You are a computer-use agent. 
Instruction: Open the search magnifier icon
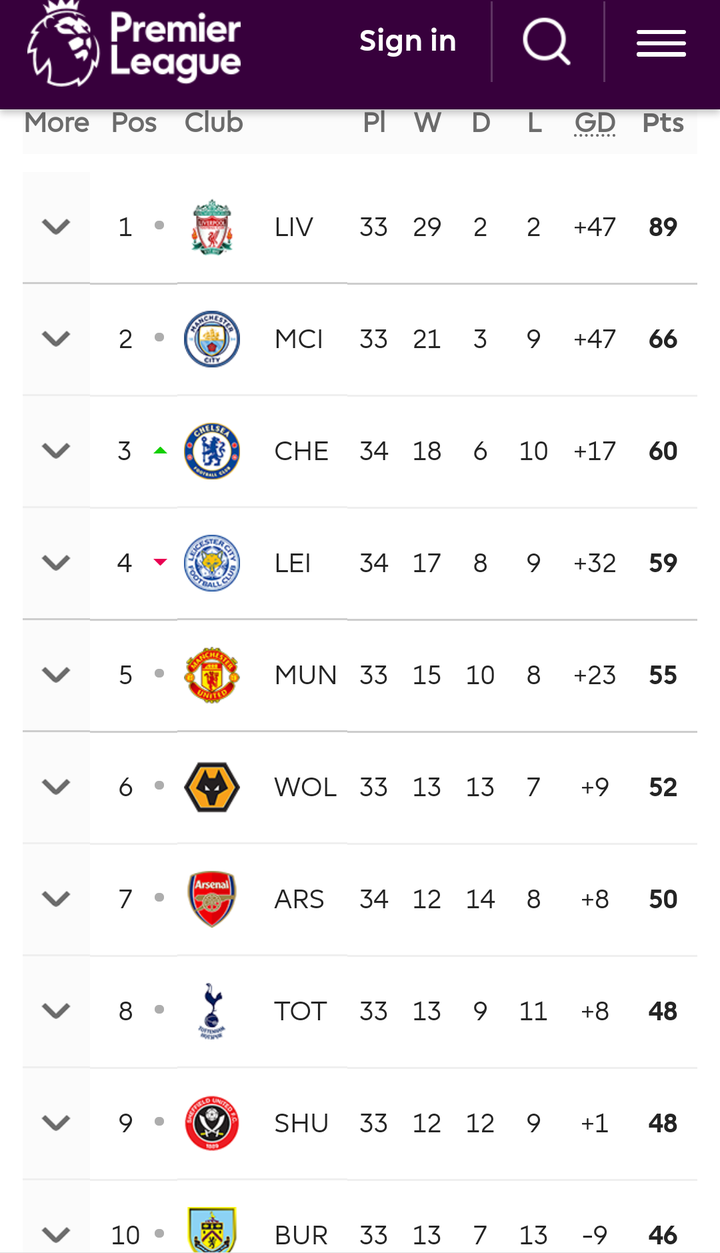[546, 42]
